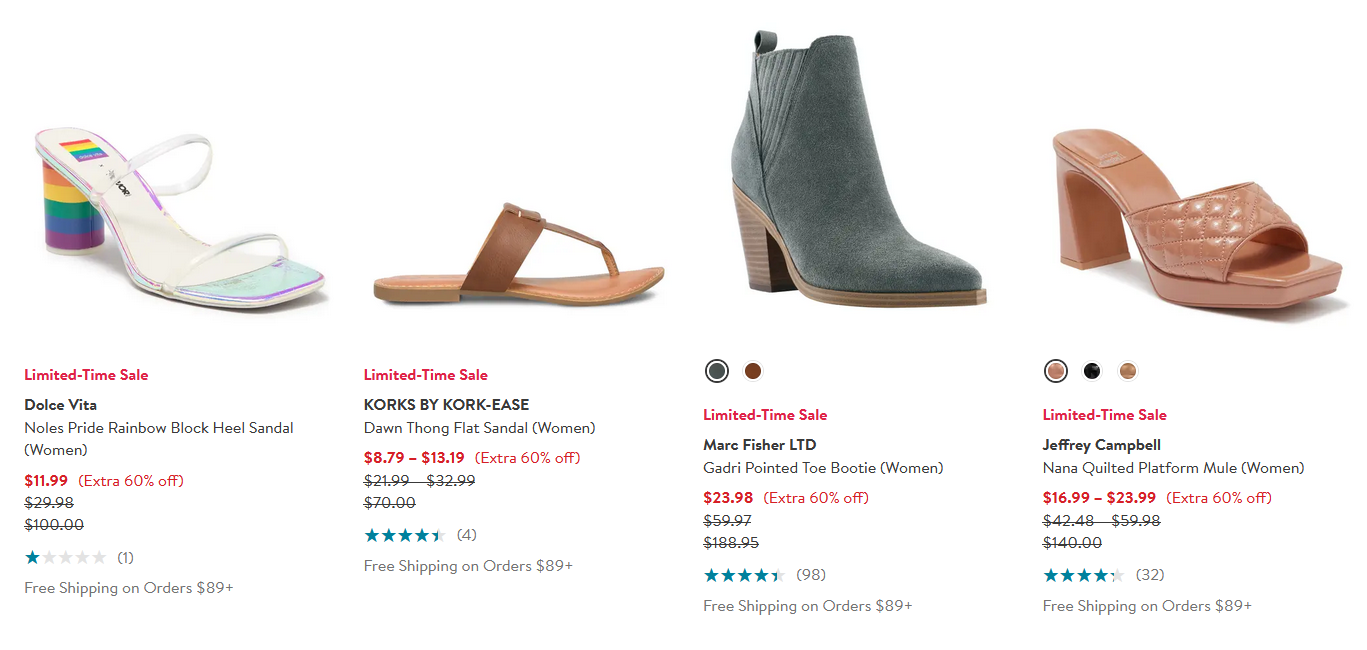The height and width of the screenshot is (650, 1367).
Task: Choose the pink colorway of the Nana Quilted mule
Action: (x=1056, y=370)
